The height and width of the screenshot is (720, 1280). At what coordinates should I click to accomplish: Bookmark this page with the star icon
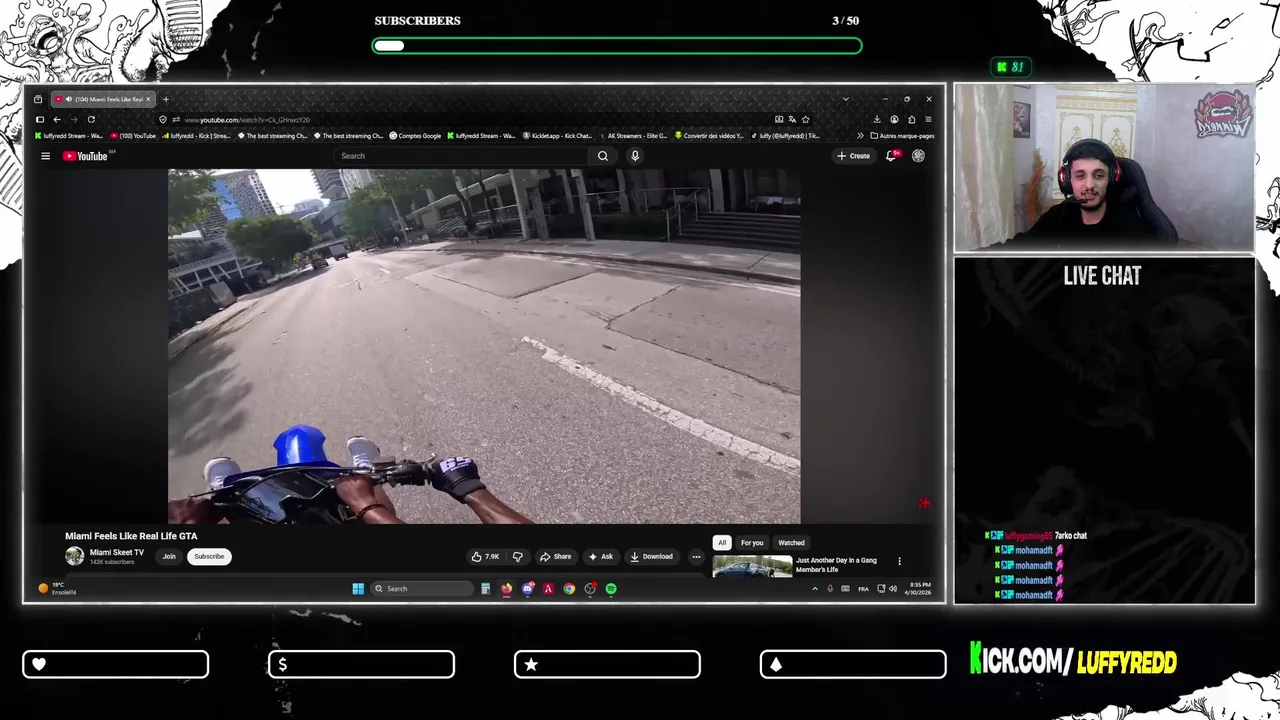coord(805,119)
